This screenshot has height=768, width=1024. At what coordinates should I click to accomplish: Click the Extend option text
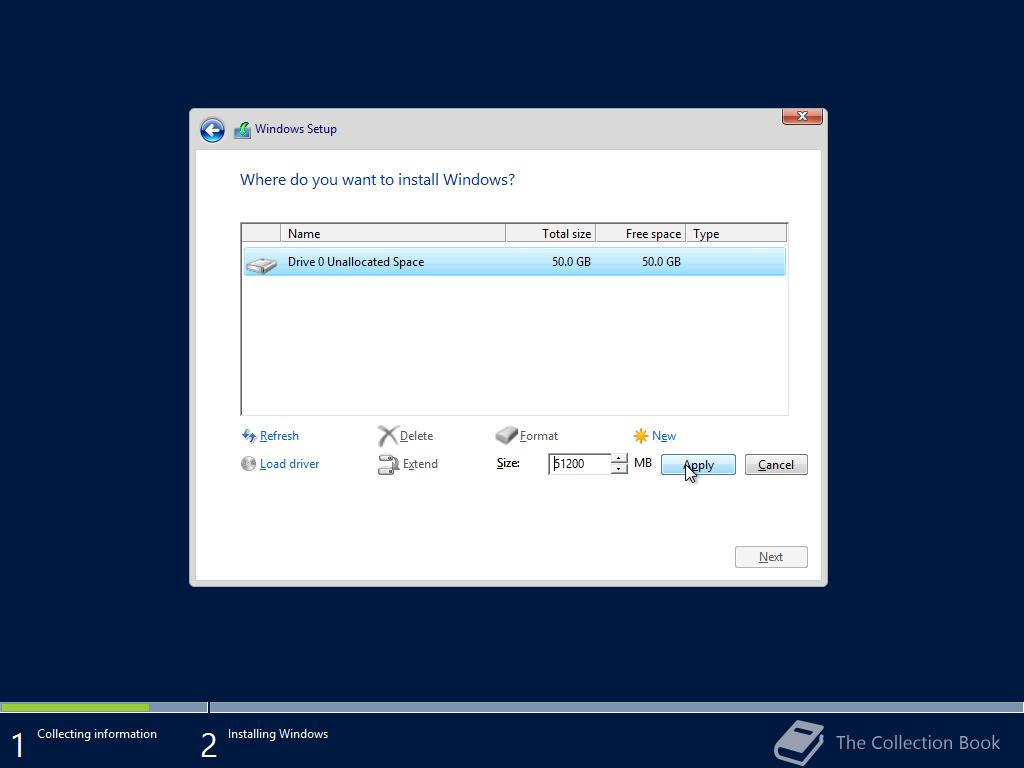click(x=420, y=464)
